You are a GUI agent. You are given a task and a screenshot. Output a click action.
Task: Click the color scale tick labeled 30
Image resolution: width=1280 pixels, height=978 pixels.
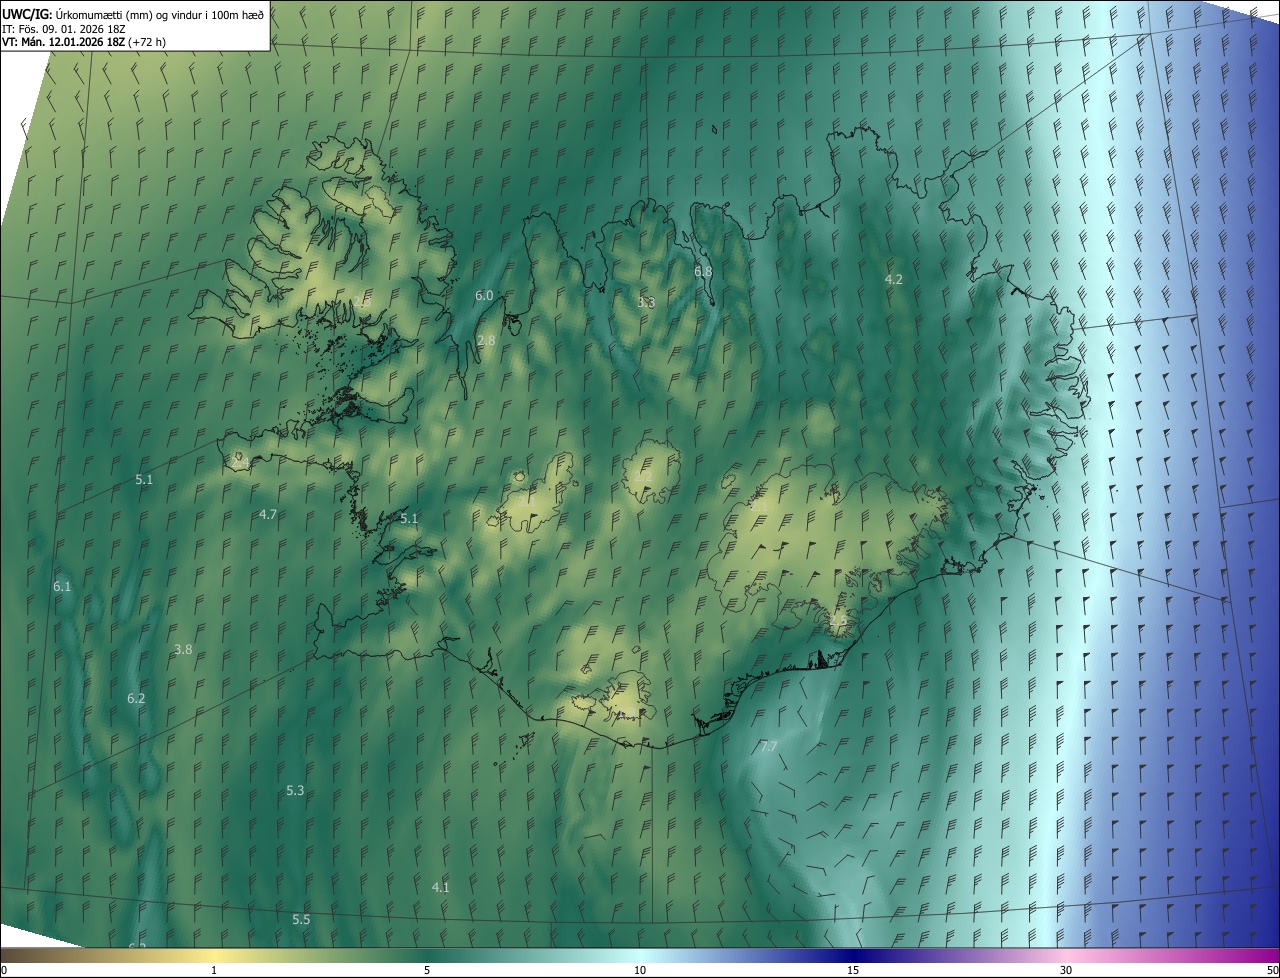point(1066,970)
